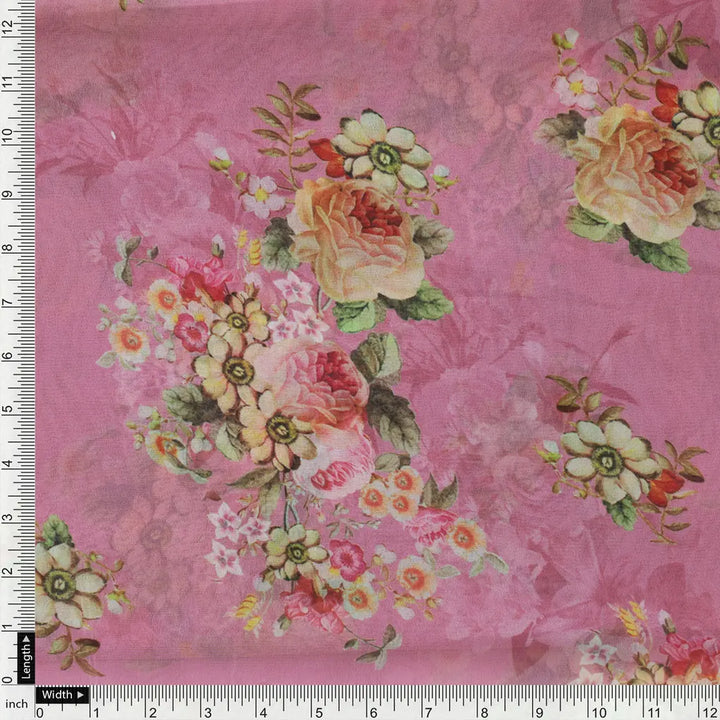
Task: Select the 6 mark on the width ruler
Action: pyautogui.click(x=372, y=712)
